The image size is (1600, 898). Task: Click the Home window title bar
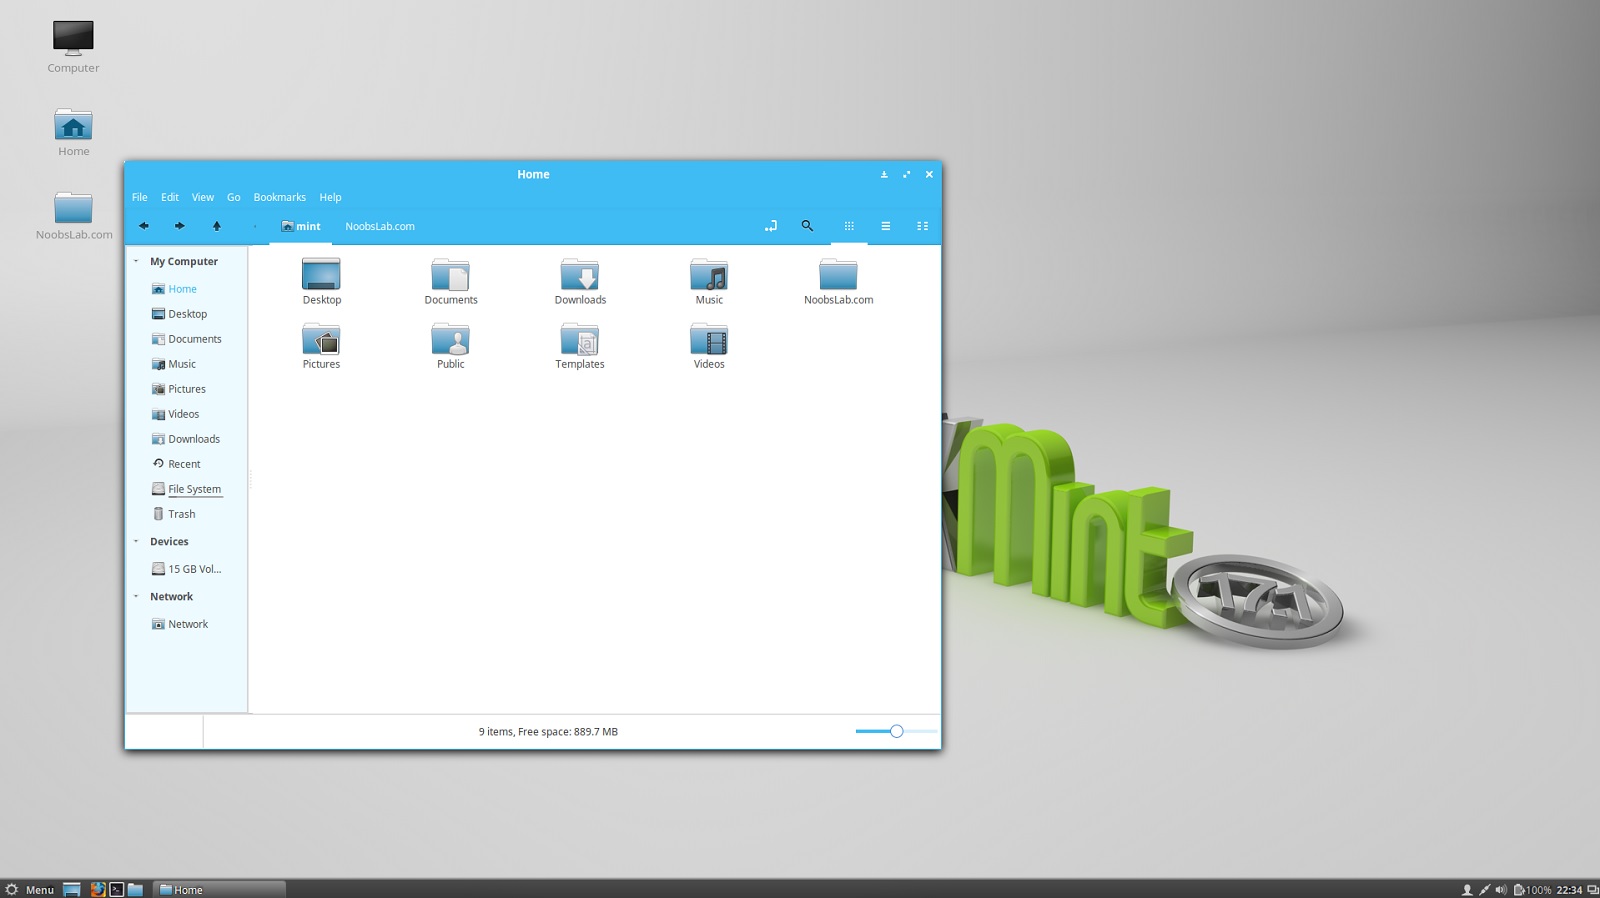click(x=533, y=174)
